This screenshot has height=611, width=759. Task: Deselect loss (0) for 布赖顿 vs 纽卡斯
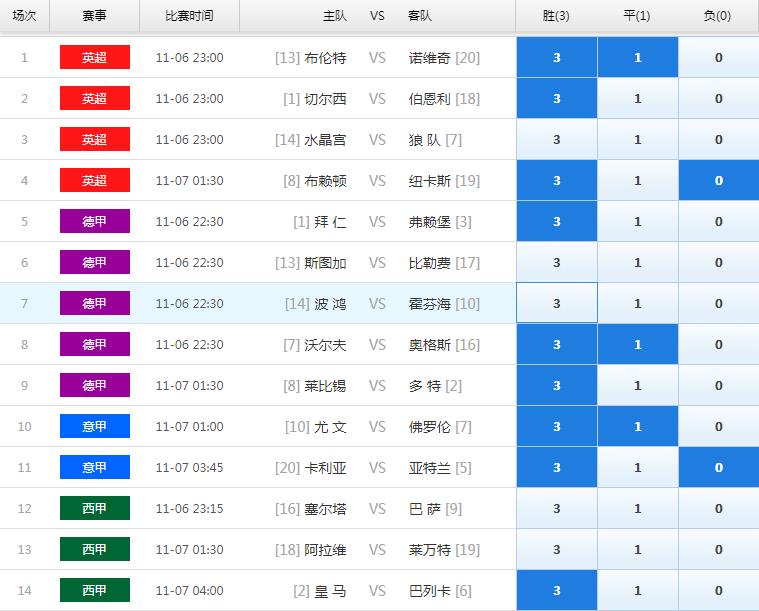click(718, 181)
